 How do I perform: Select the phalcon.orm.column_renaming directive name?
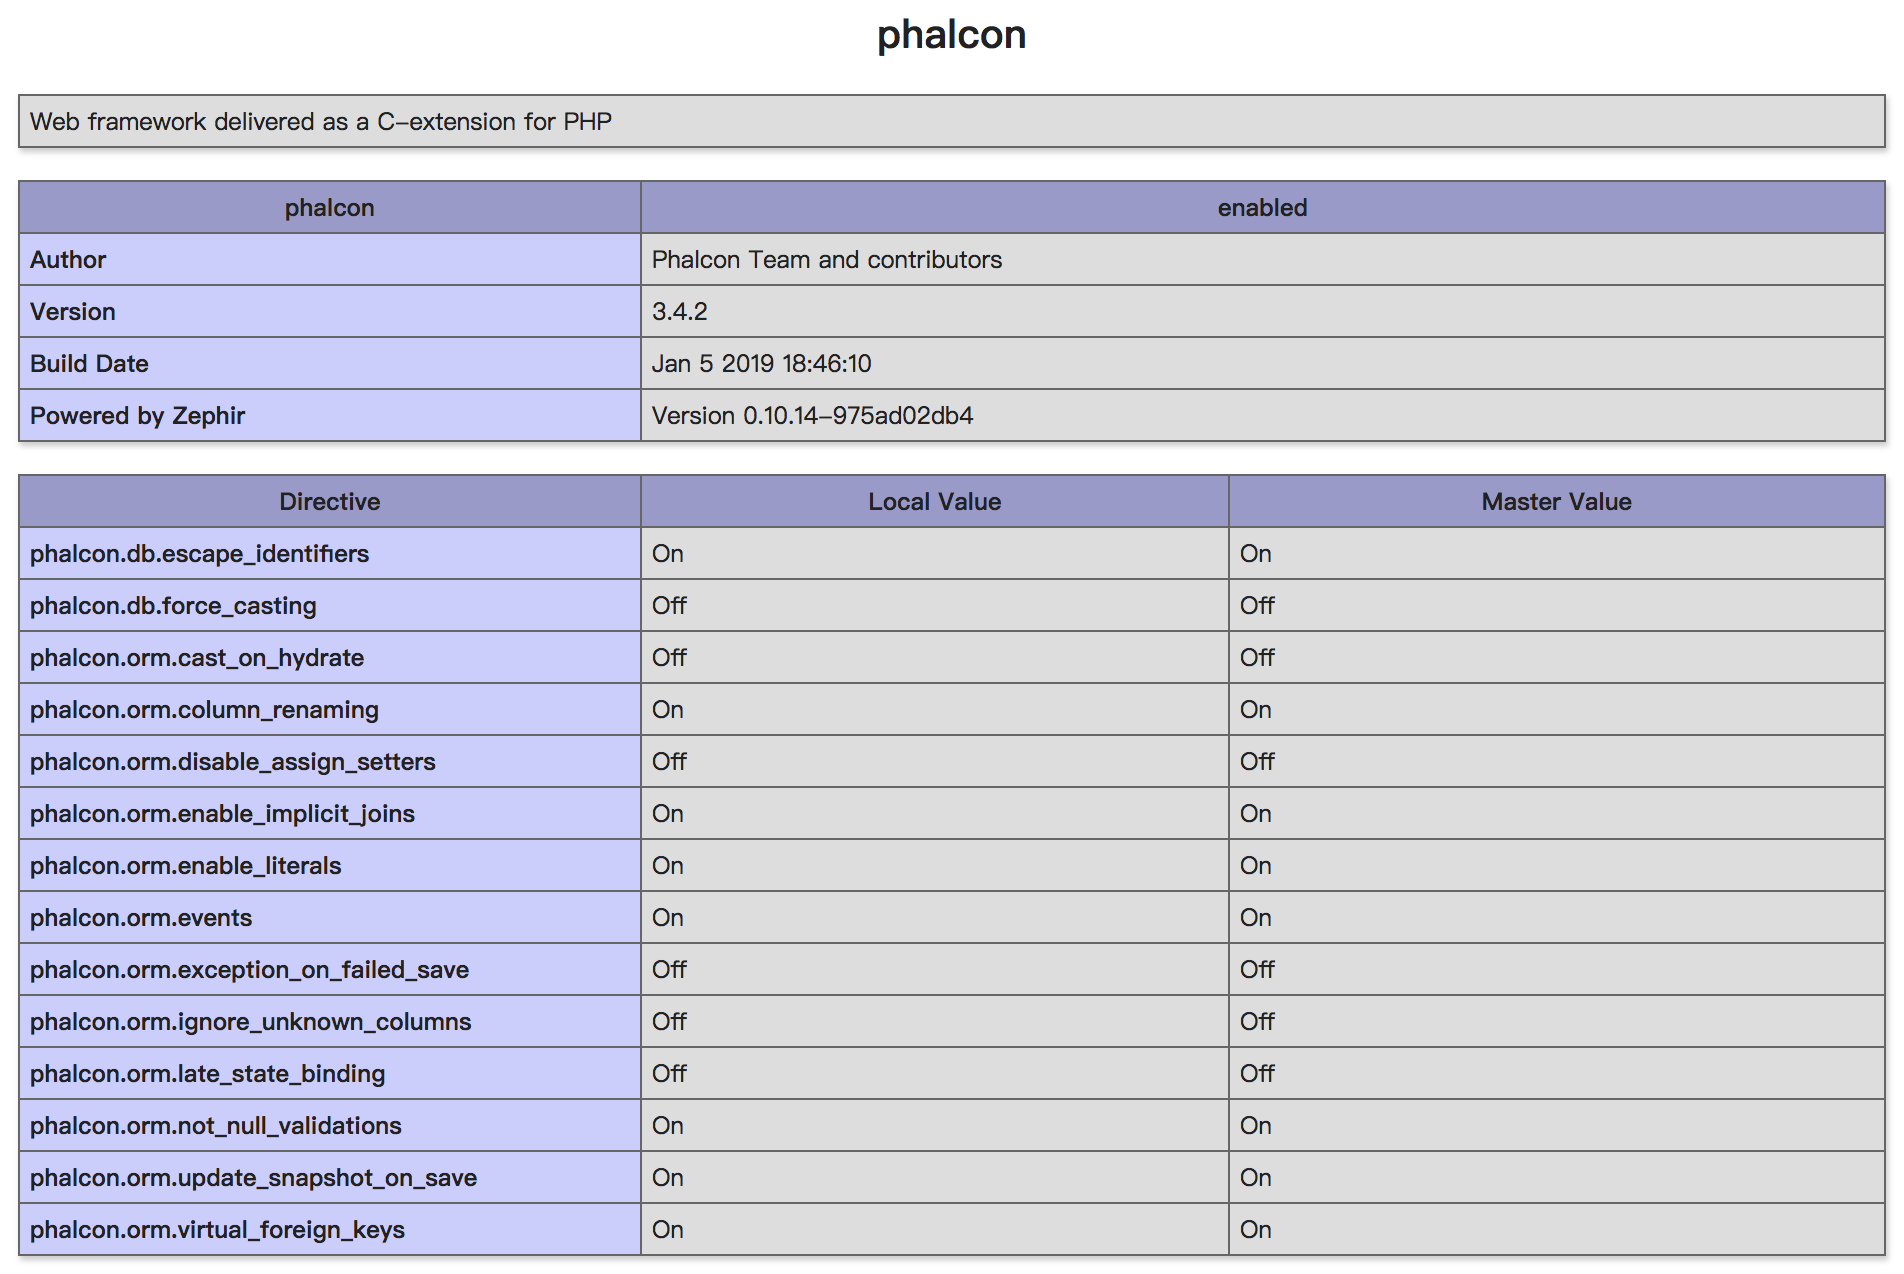point(204,710)
